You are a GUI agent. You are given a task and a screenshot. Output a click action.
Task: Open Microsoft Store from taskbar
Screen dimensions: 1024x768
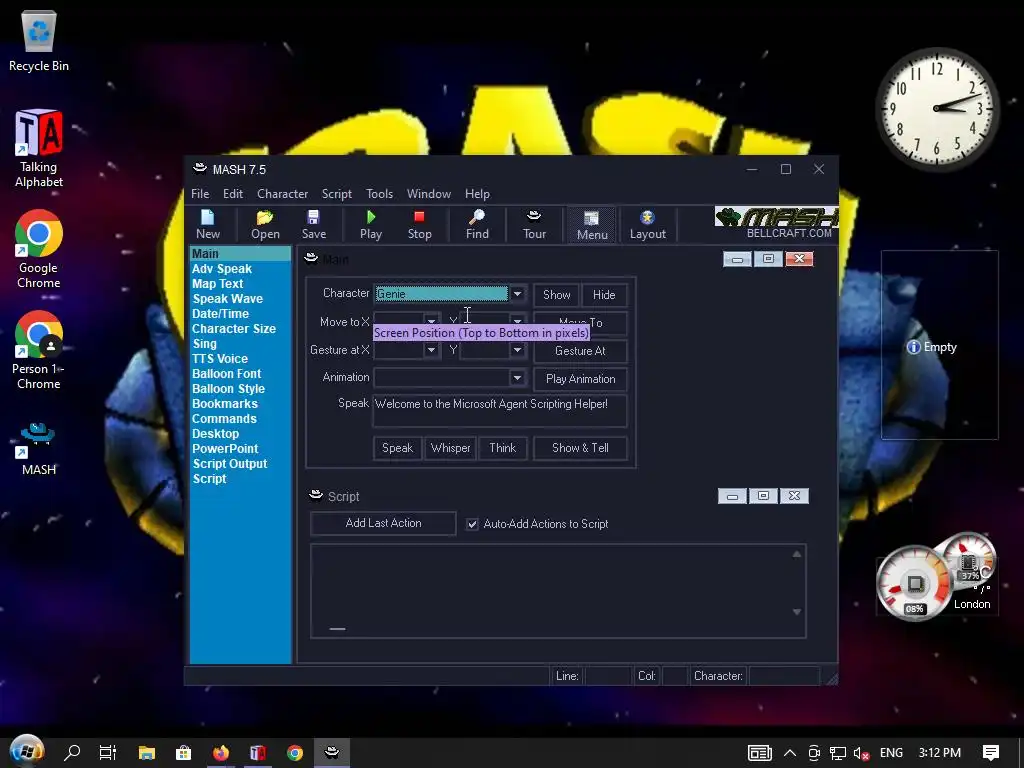click(184, 752)
